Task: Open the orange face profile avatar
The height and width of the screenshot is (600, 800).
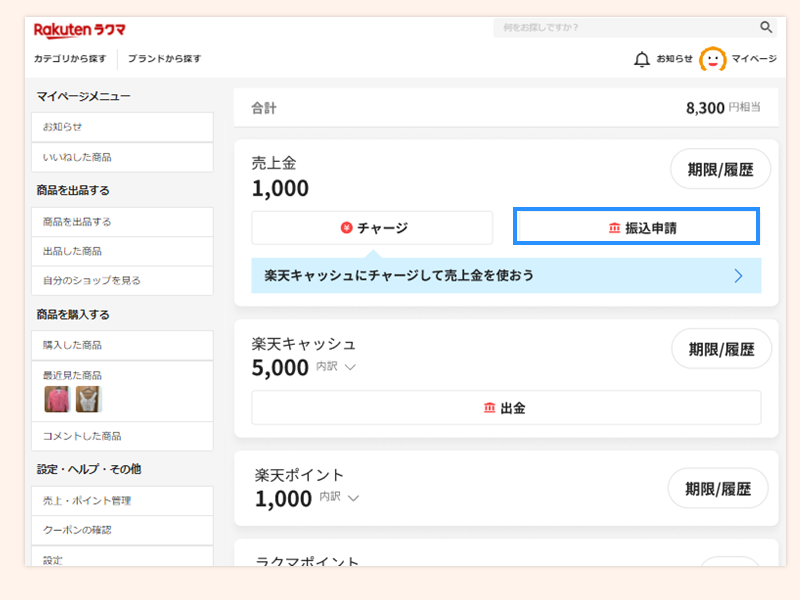Action: (713, 59)
